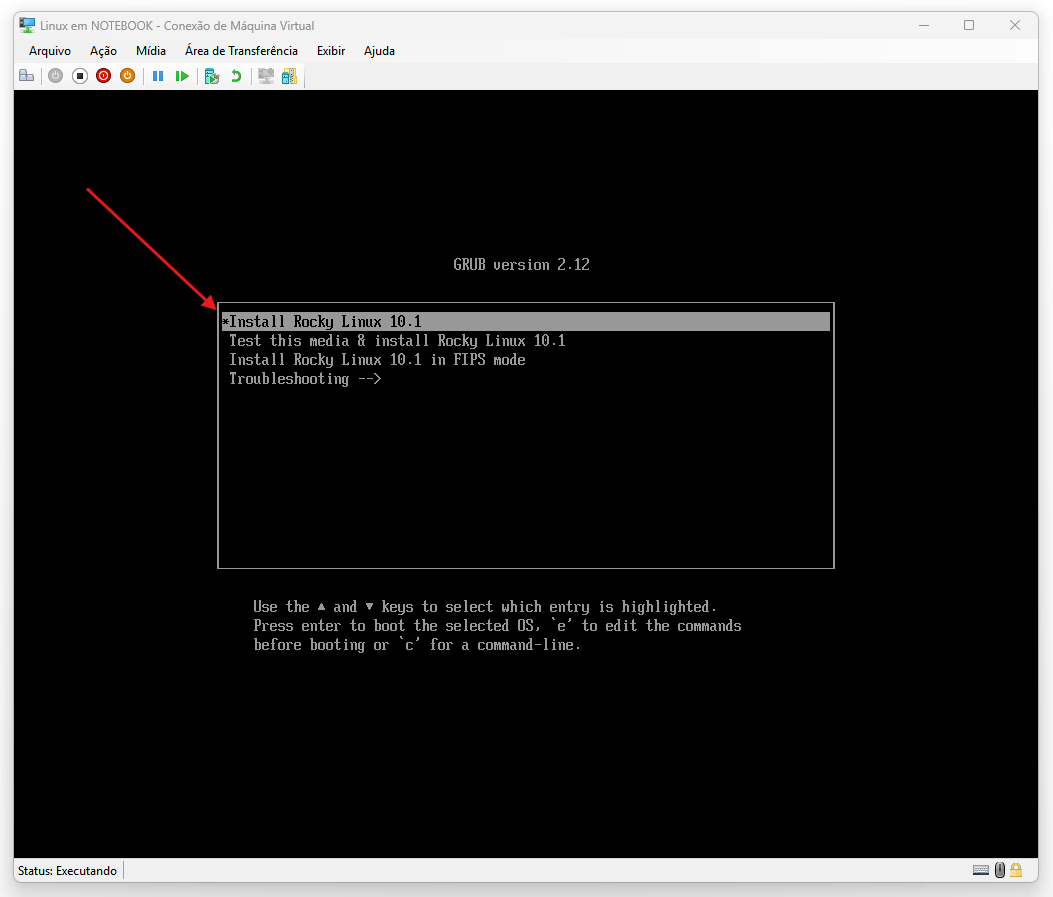Create a checkpoint using the toolbar icon
This screenshot has width=1053, height=897.
pos(211,76)
